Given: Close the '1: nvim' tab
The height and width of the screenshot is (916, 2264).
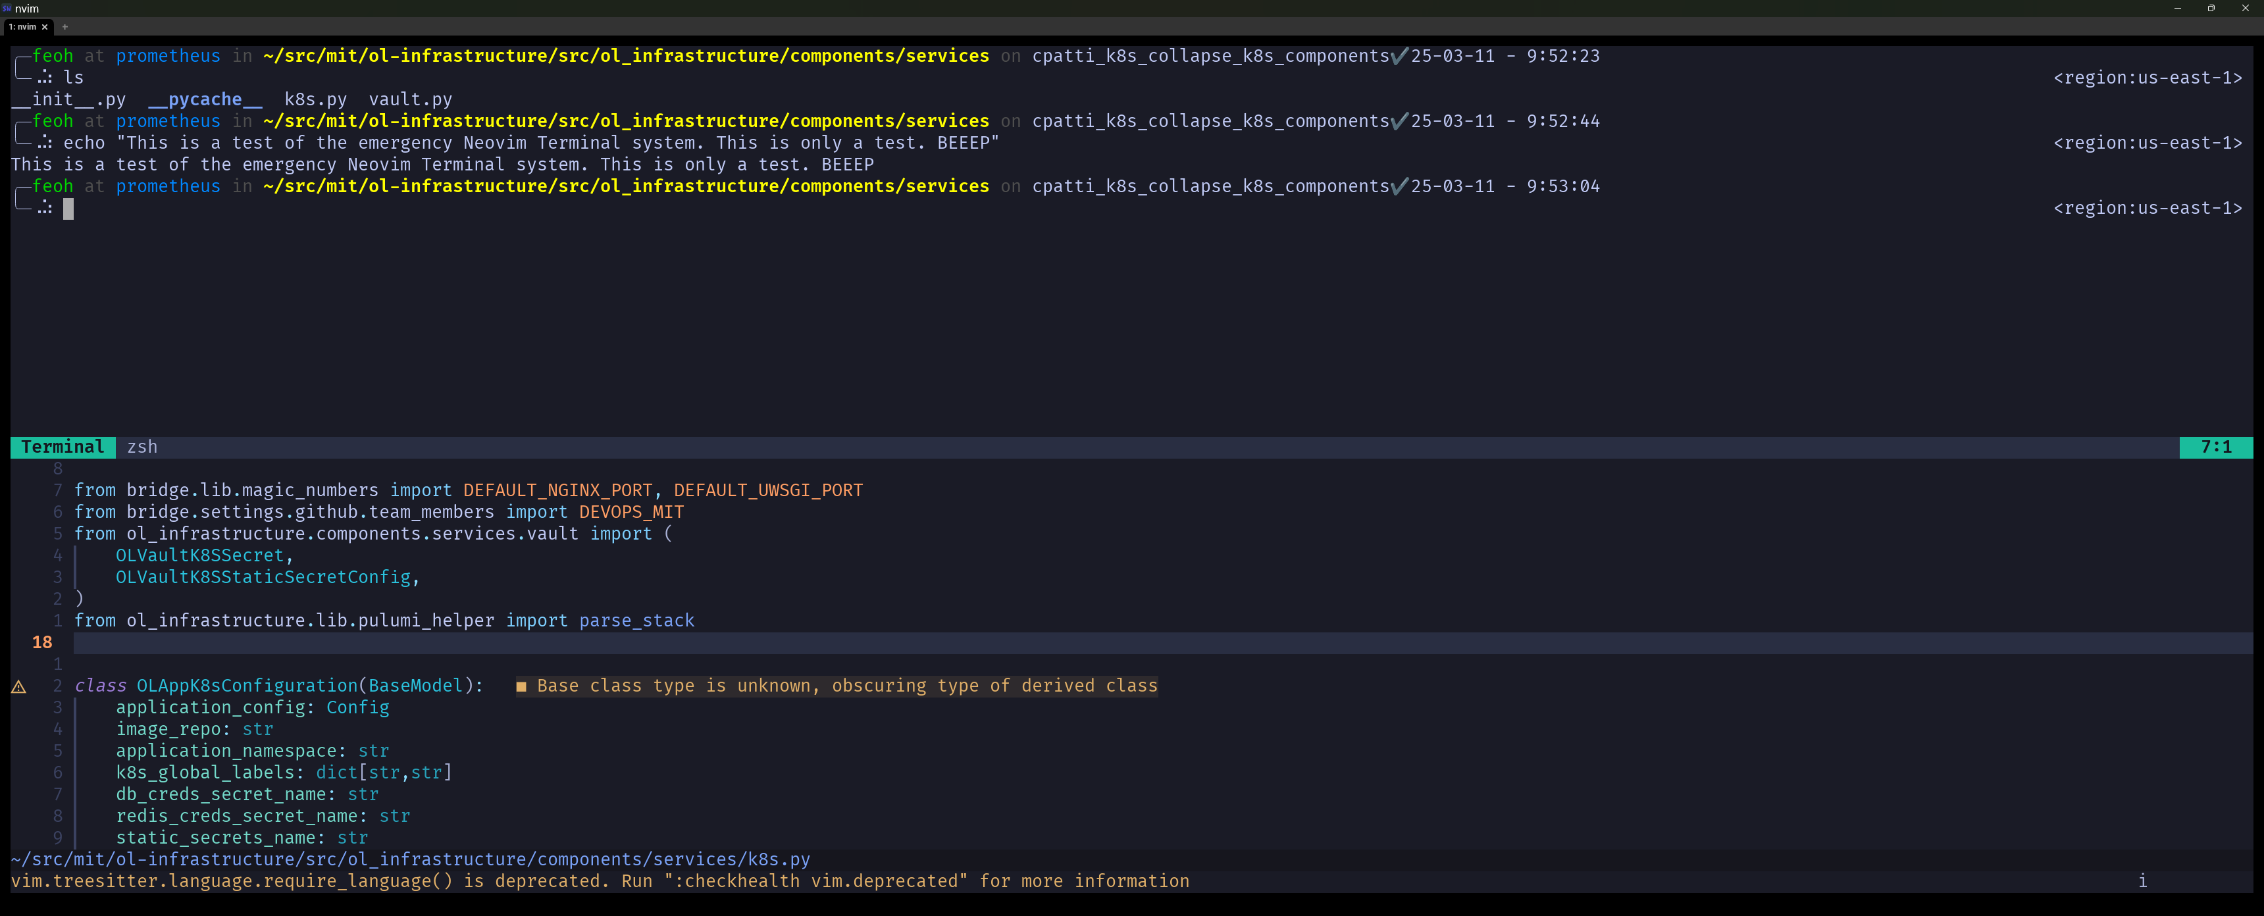Looking at the screenshot, I should [x=45, y=27].
